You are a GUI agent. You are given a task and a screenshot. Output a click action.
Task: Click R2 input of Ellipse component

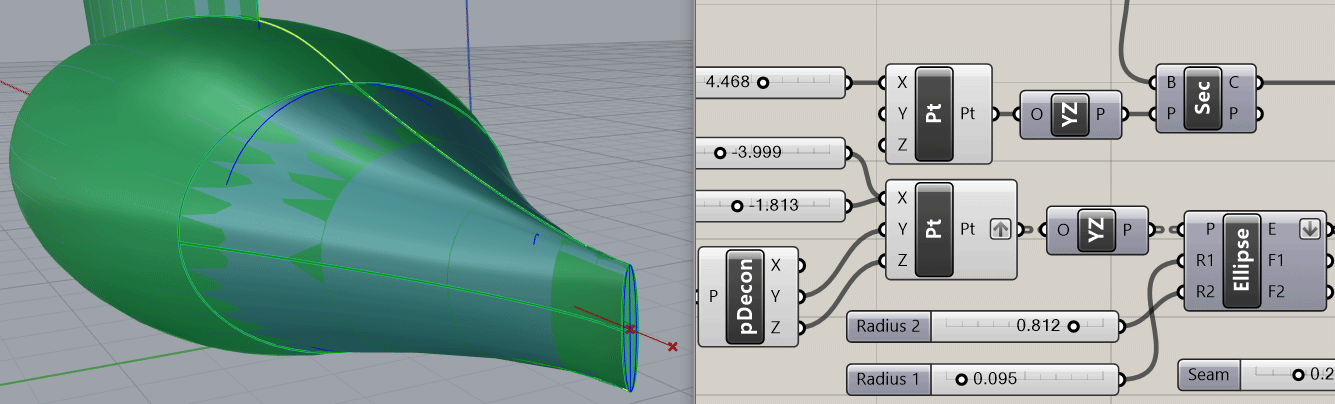pos(1204,292)
